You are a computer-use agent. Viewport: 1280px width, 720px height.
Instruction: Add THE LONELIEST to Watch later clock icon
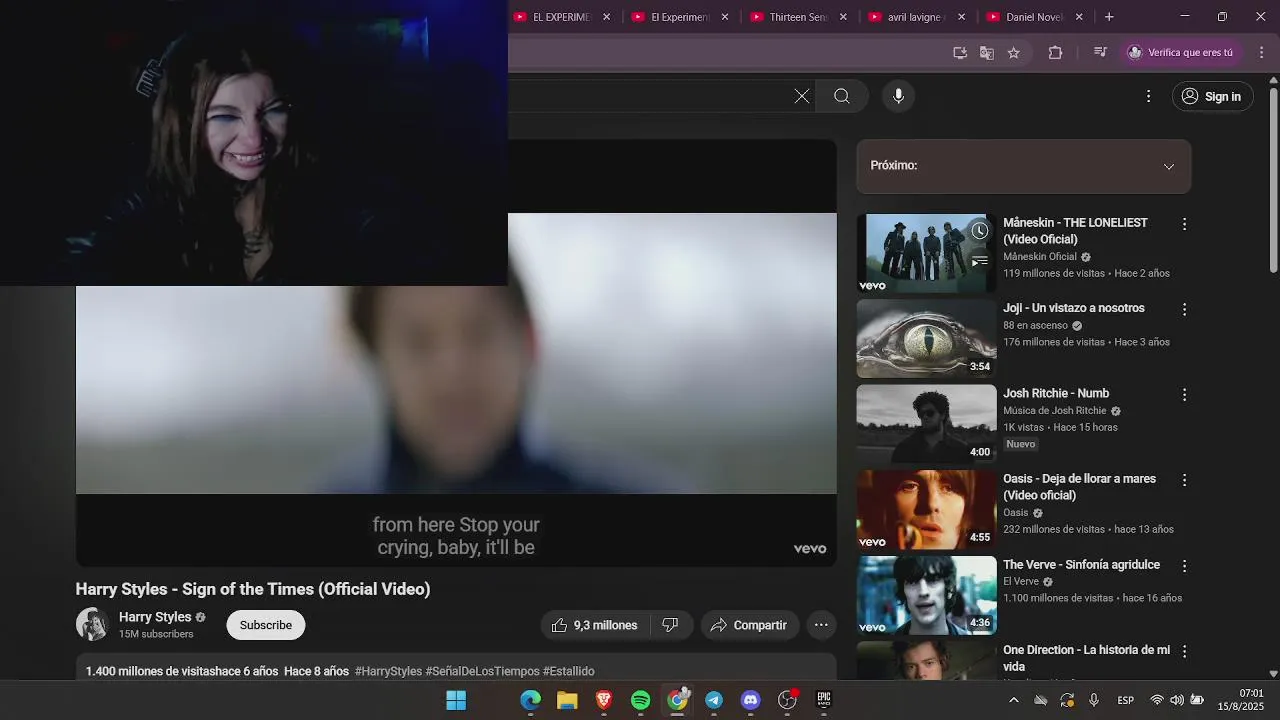pos(980,231)
